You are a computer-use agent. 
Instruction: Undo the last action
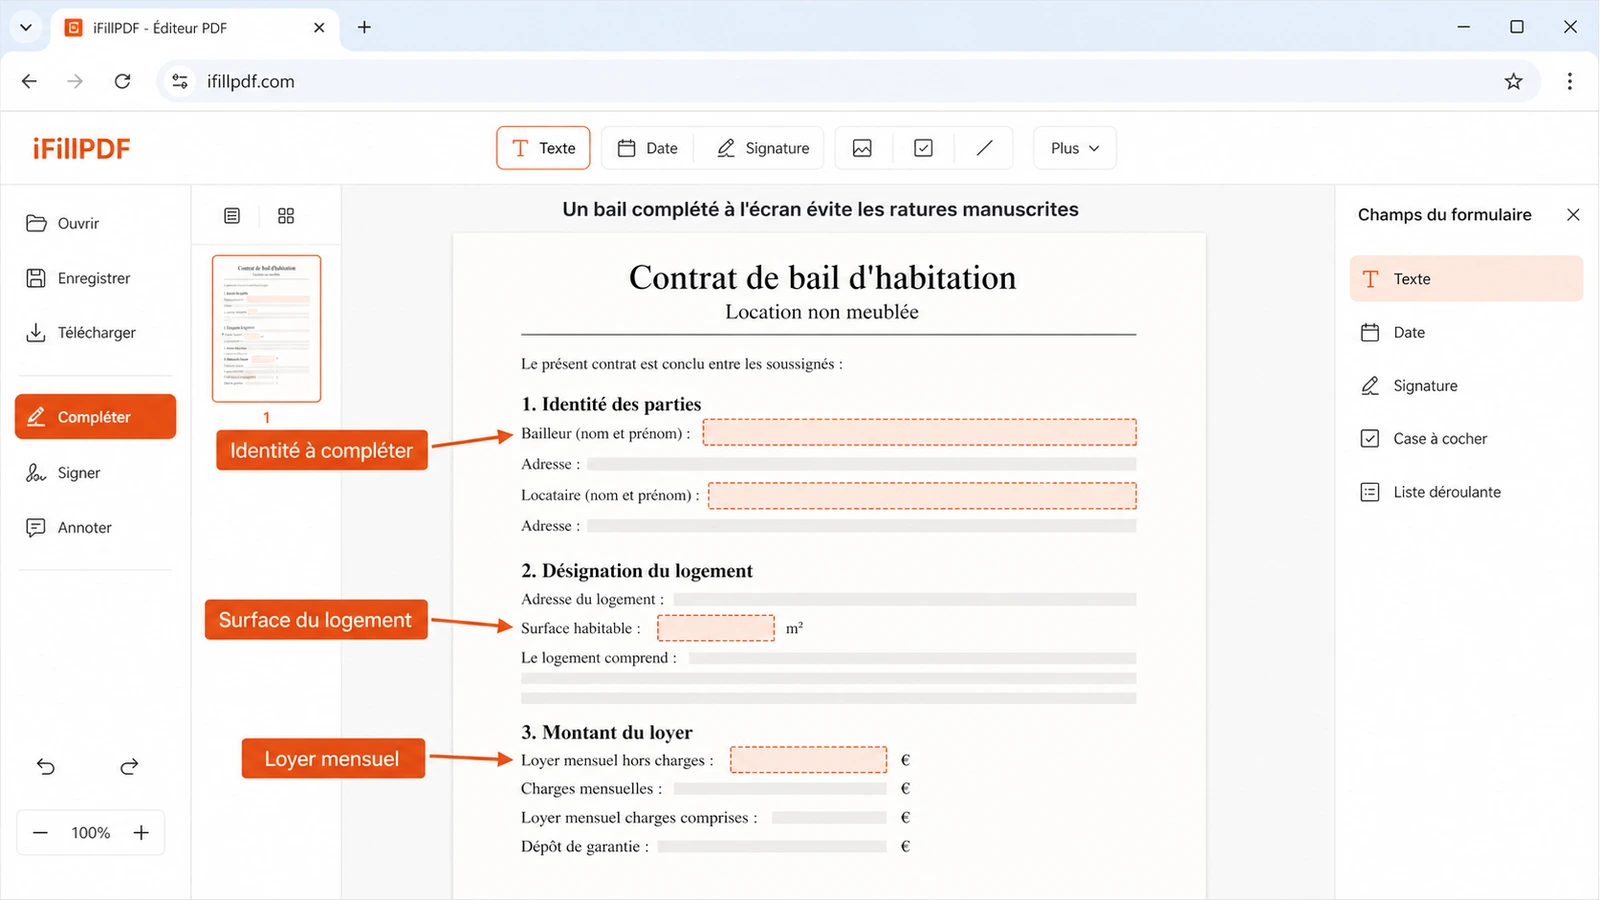46,767
